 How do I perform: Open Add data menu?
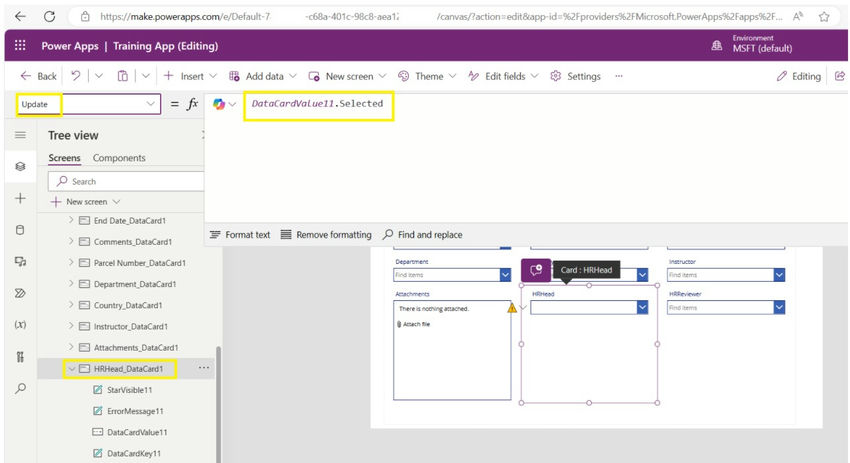[x=262, y=76]
